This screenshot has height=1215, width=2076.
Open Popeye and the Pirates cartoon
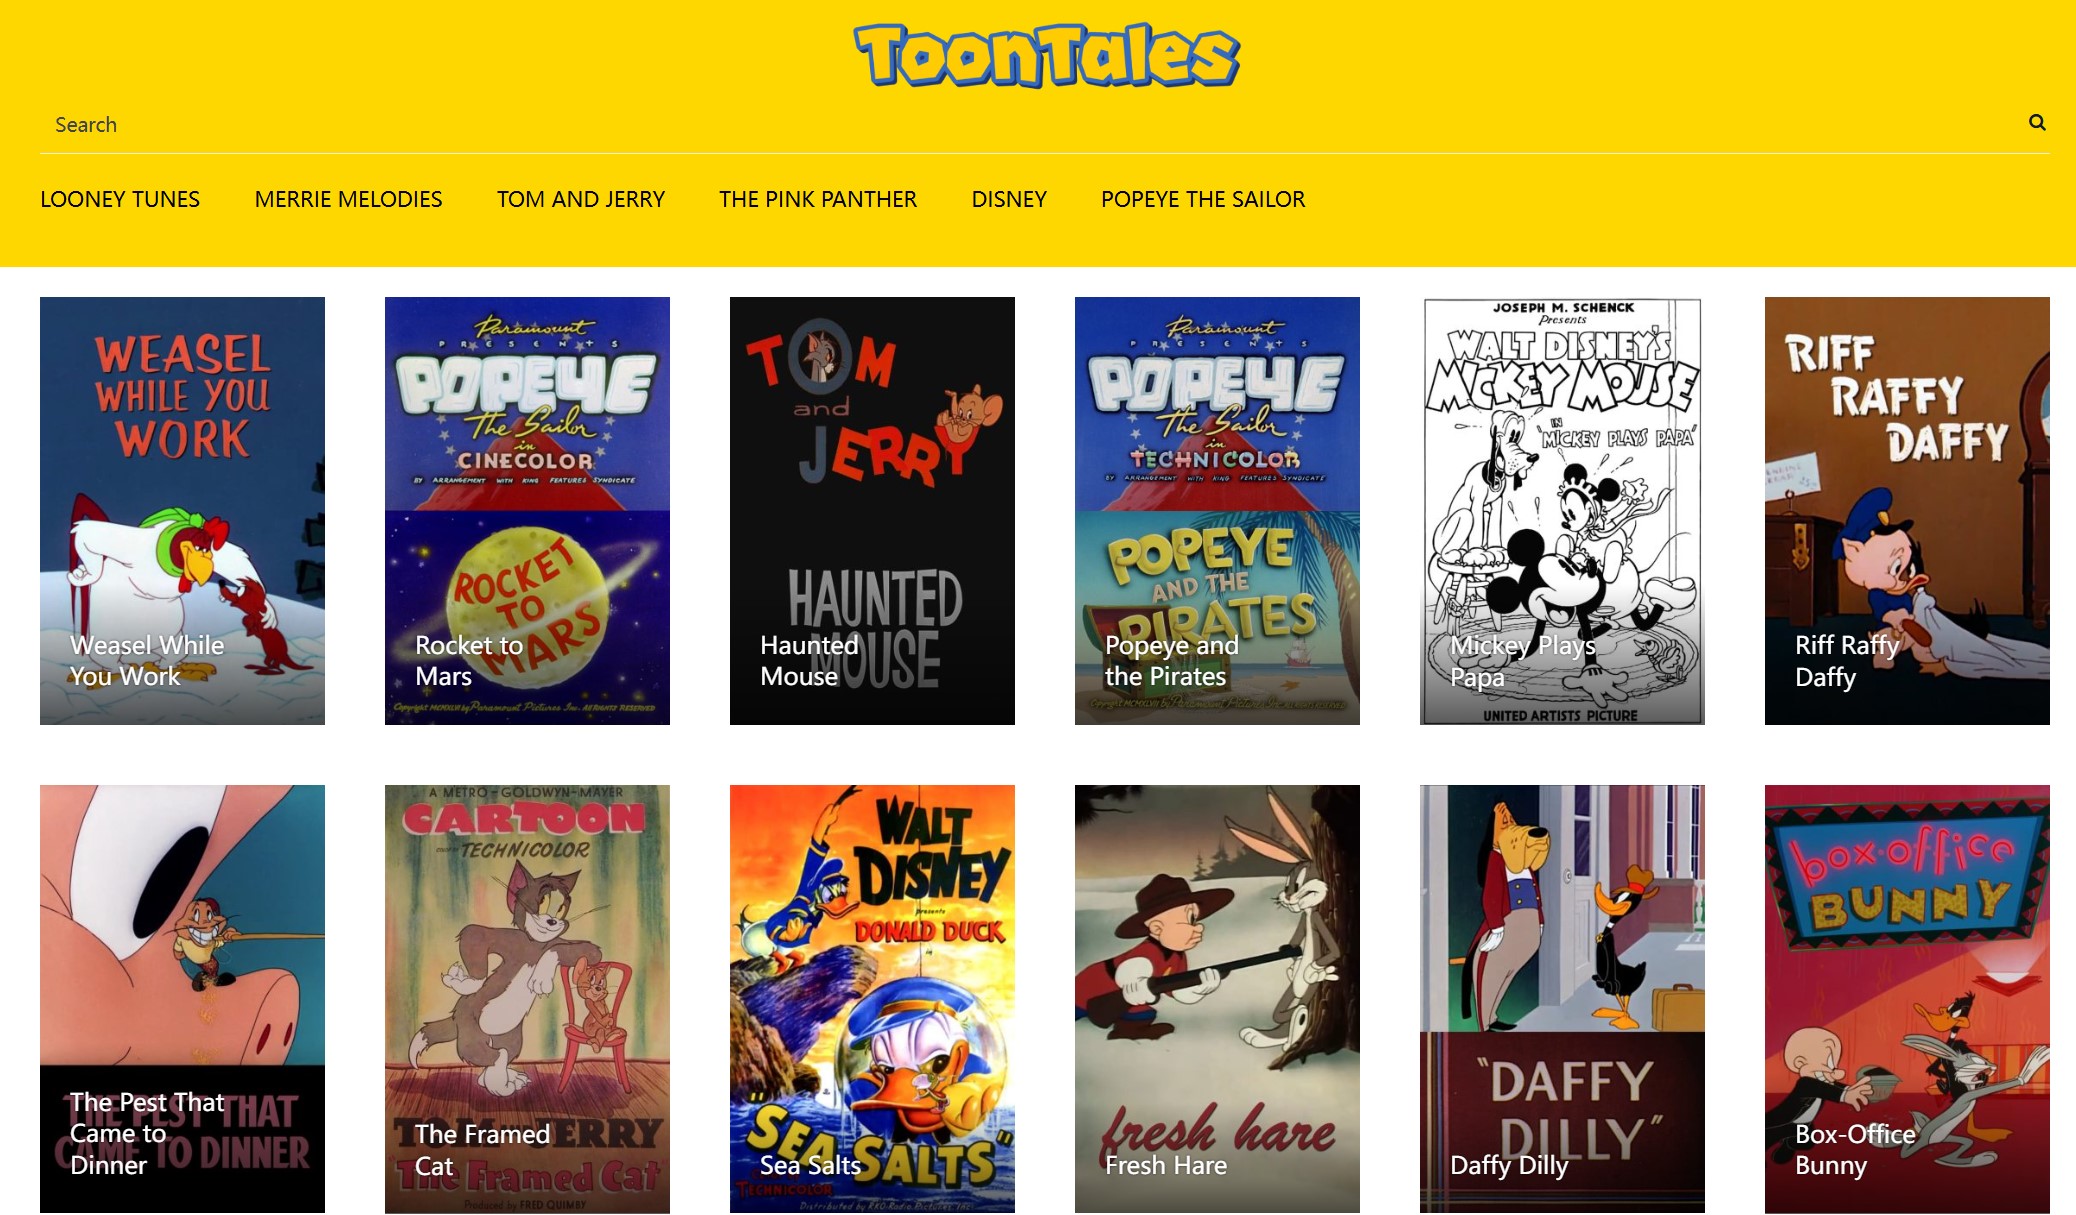click(1217, 511)
